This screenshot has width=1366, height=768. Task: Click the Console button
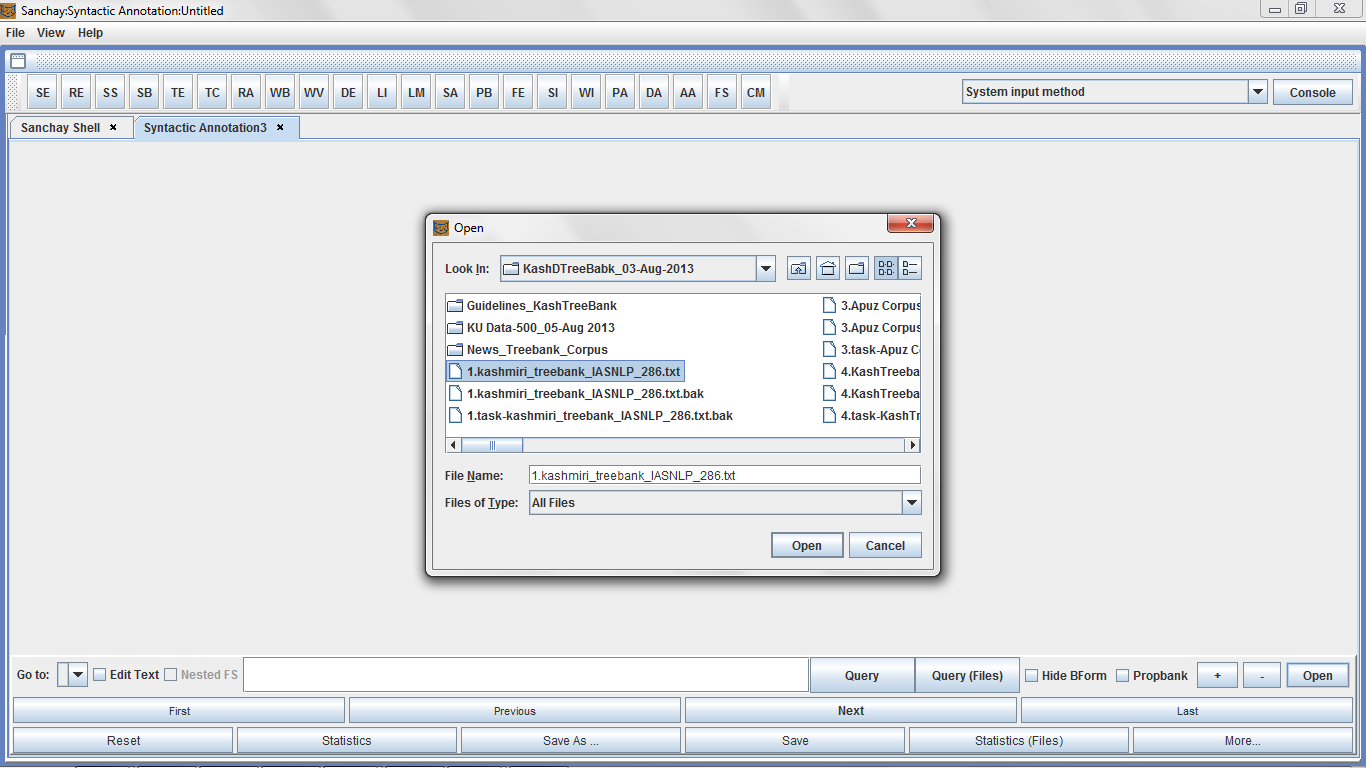point(1312,92)
